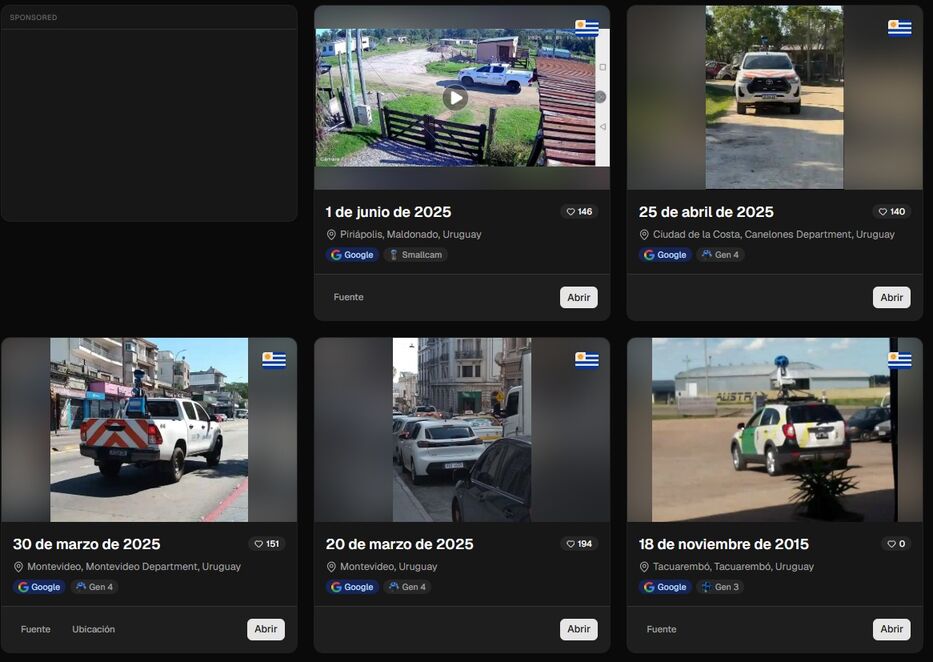Screen dimensions: 933x662
Task: Click Abrir on 30 de marzo card
Action: [x=266, y=629]
